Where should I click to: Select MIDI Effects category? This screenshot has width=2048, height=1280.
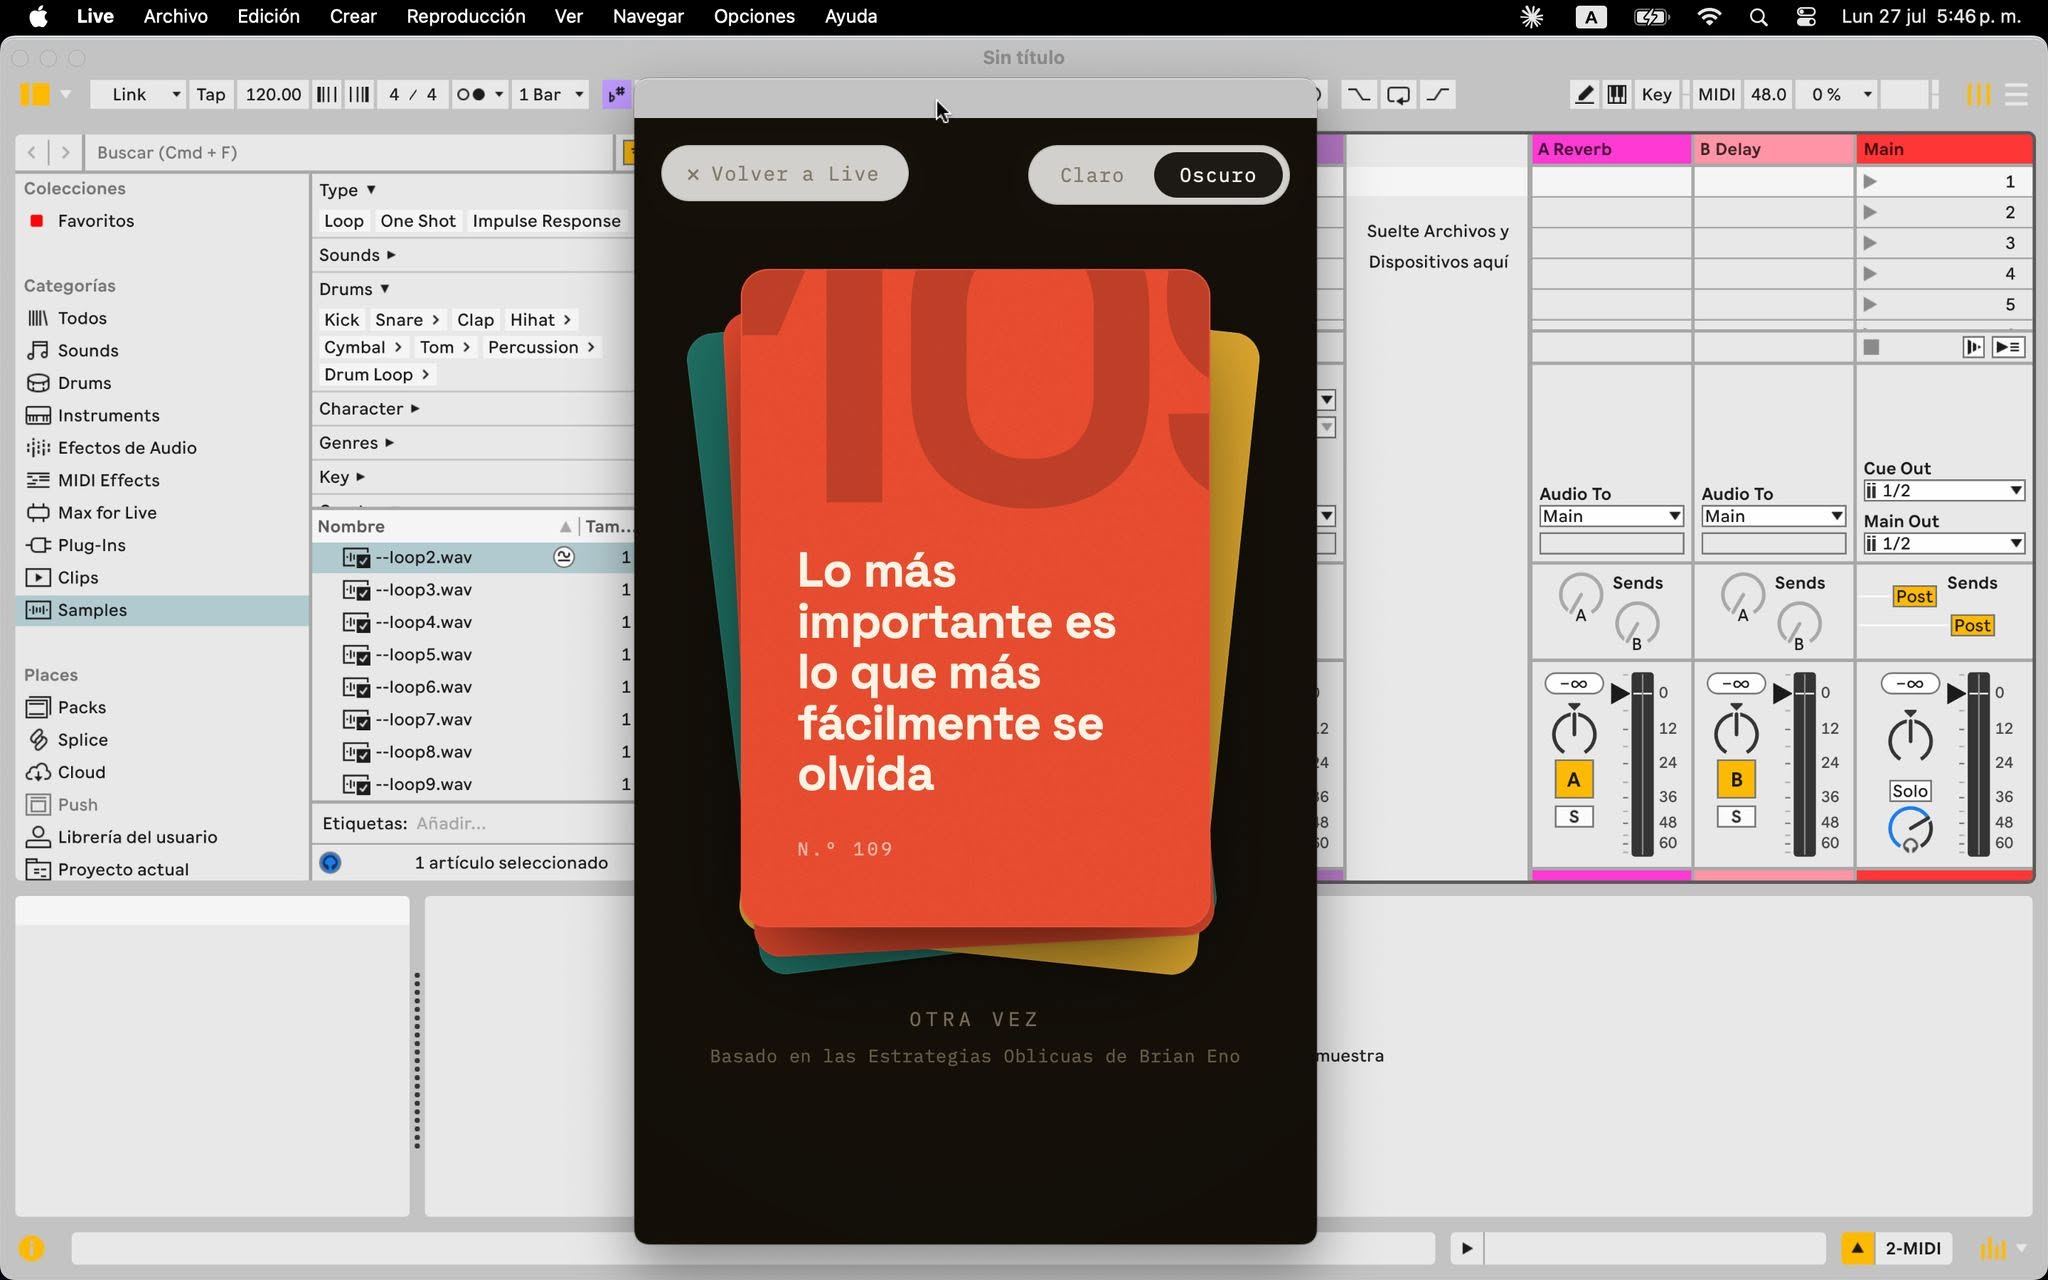pos(108,480)
